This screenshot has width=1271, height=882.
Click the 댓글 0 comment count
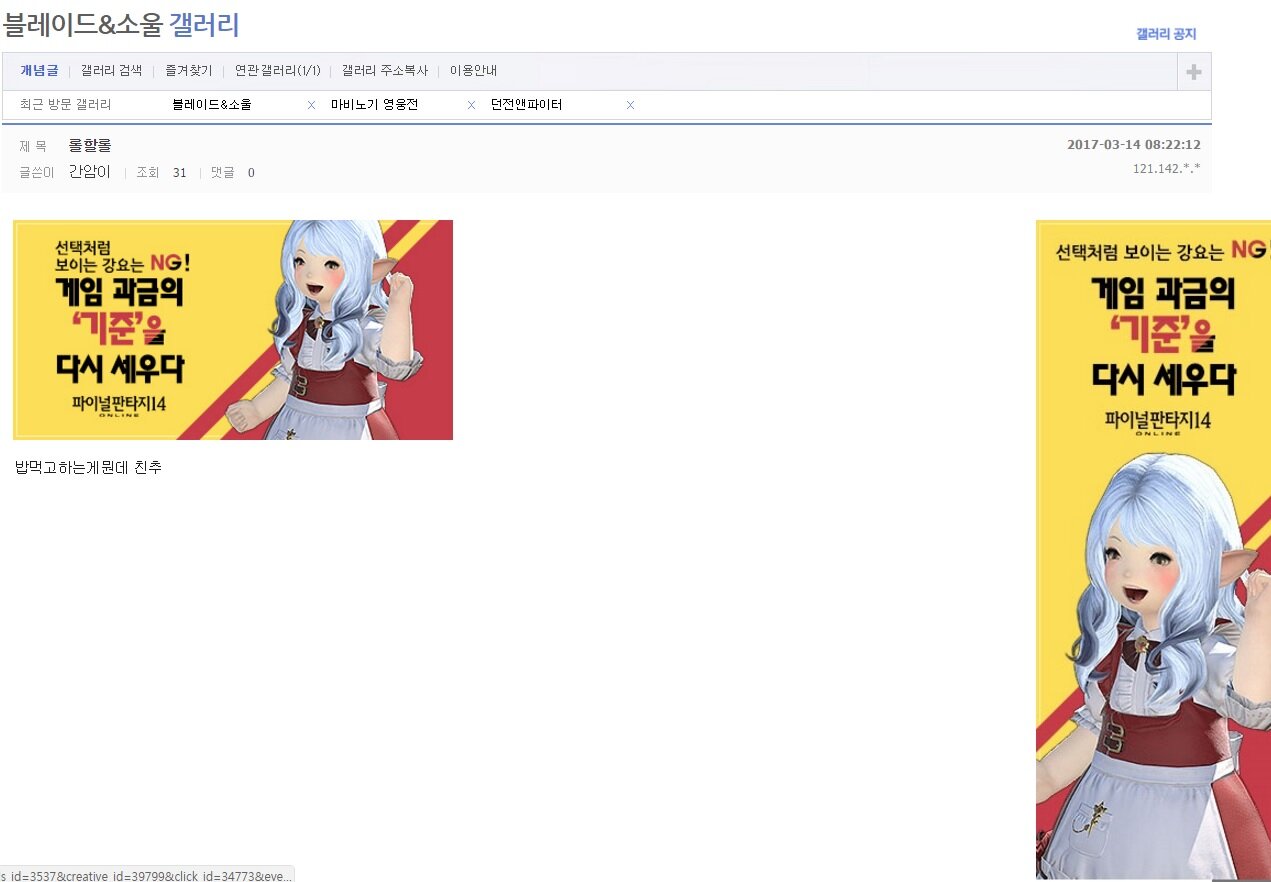(x=232, y=173)
